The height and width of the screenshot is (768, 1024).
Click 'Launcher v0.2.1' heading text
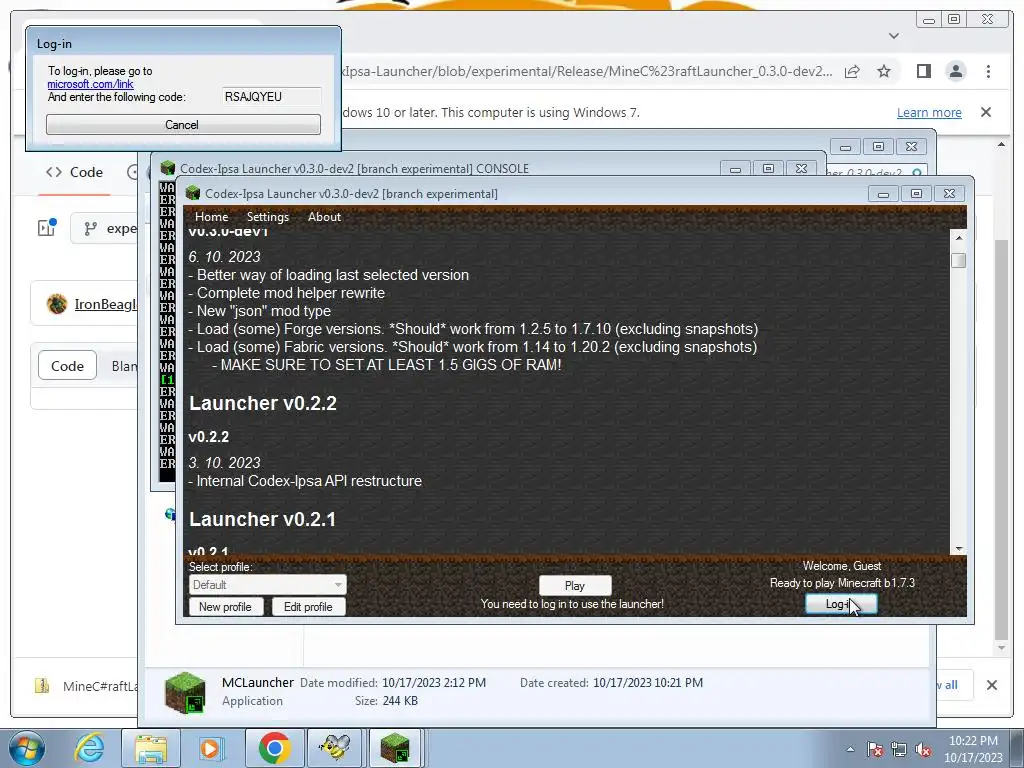point(262,519)
